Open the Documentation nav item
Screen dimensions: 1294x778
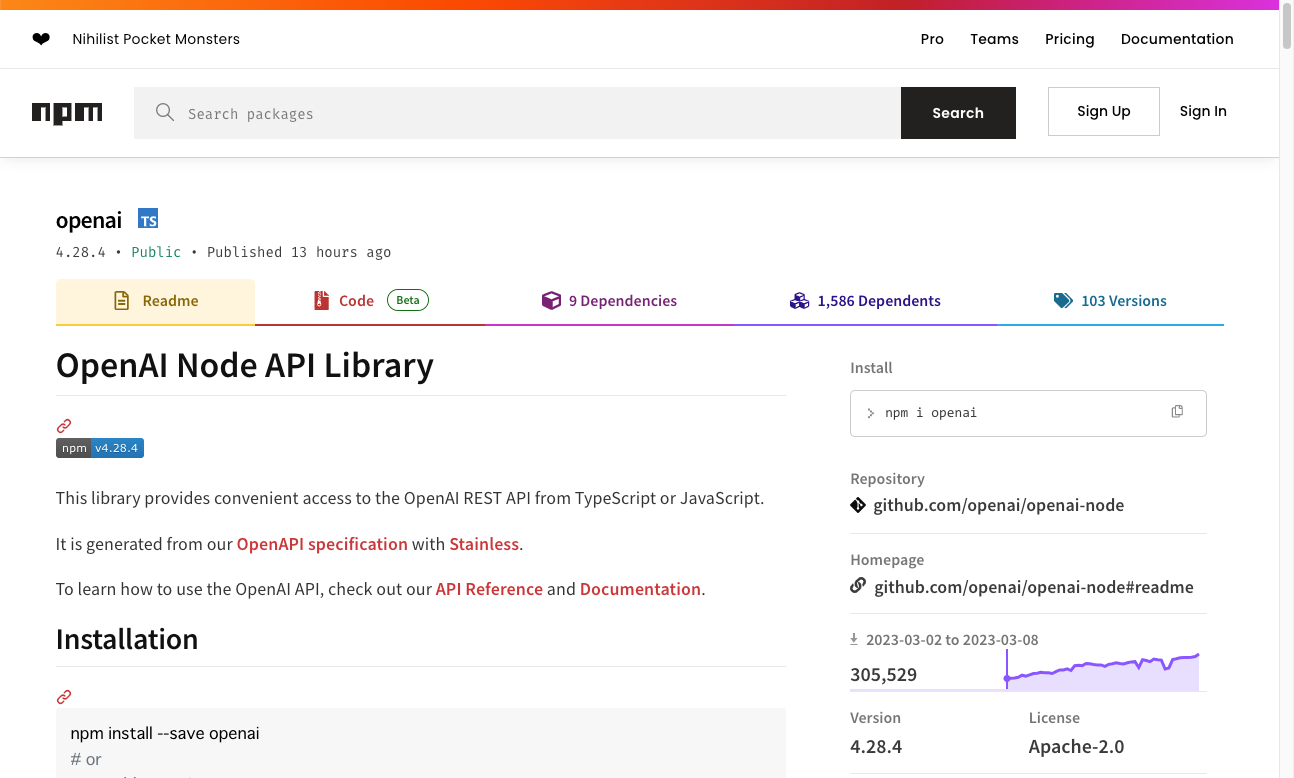1177,39
